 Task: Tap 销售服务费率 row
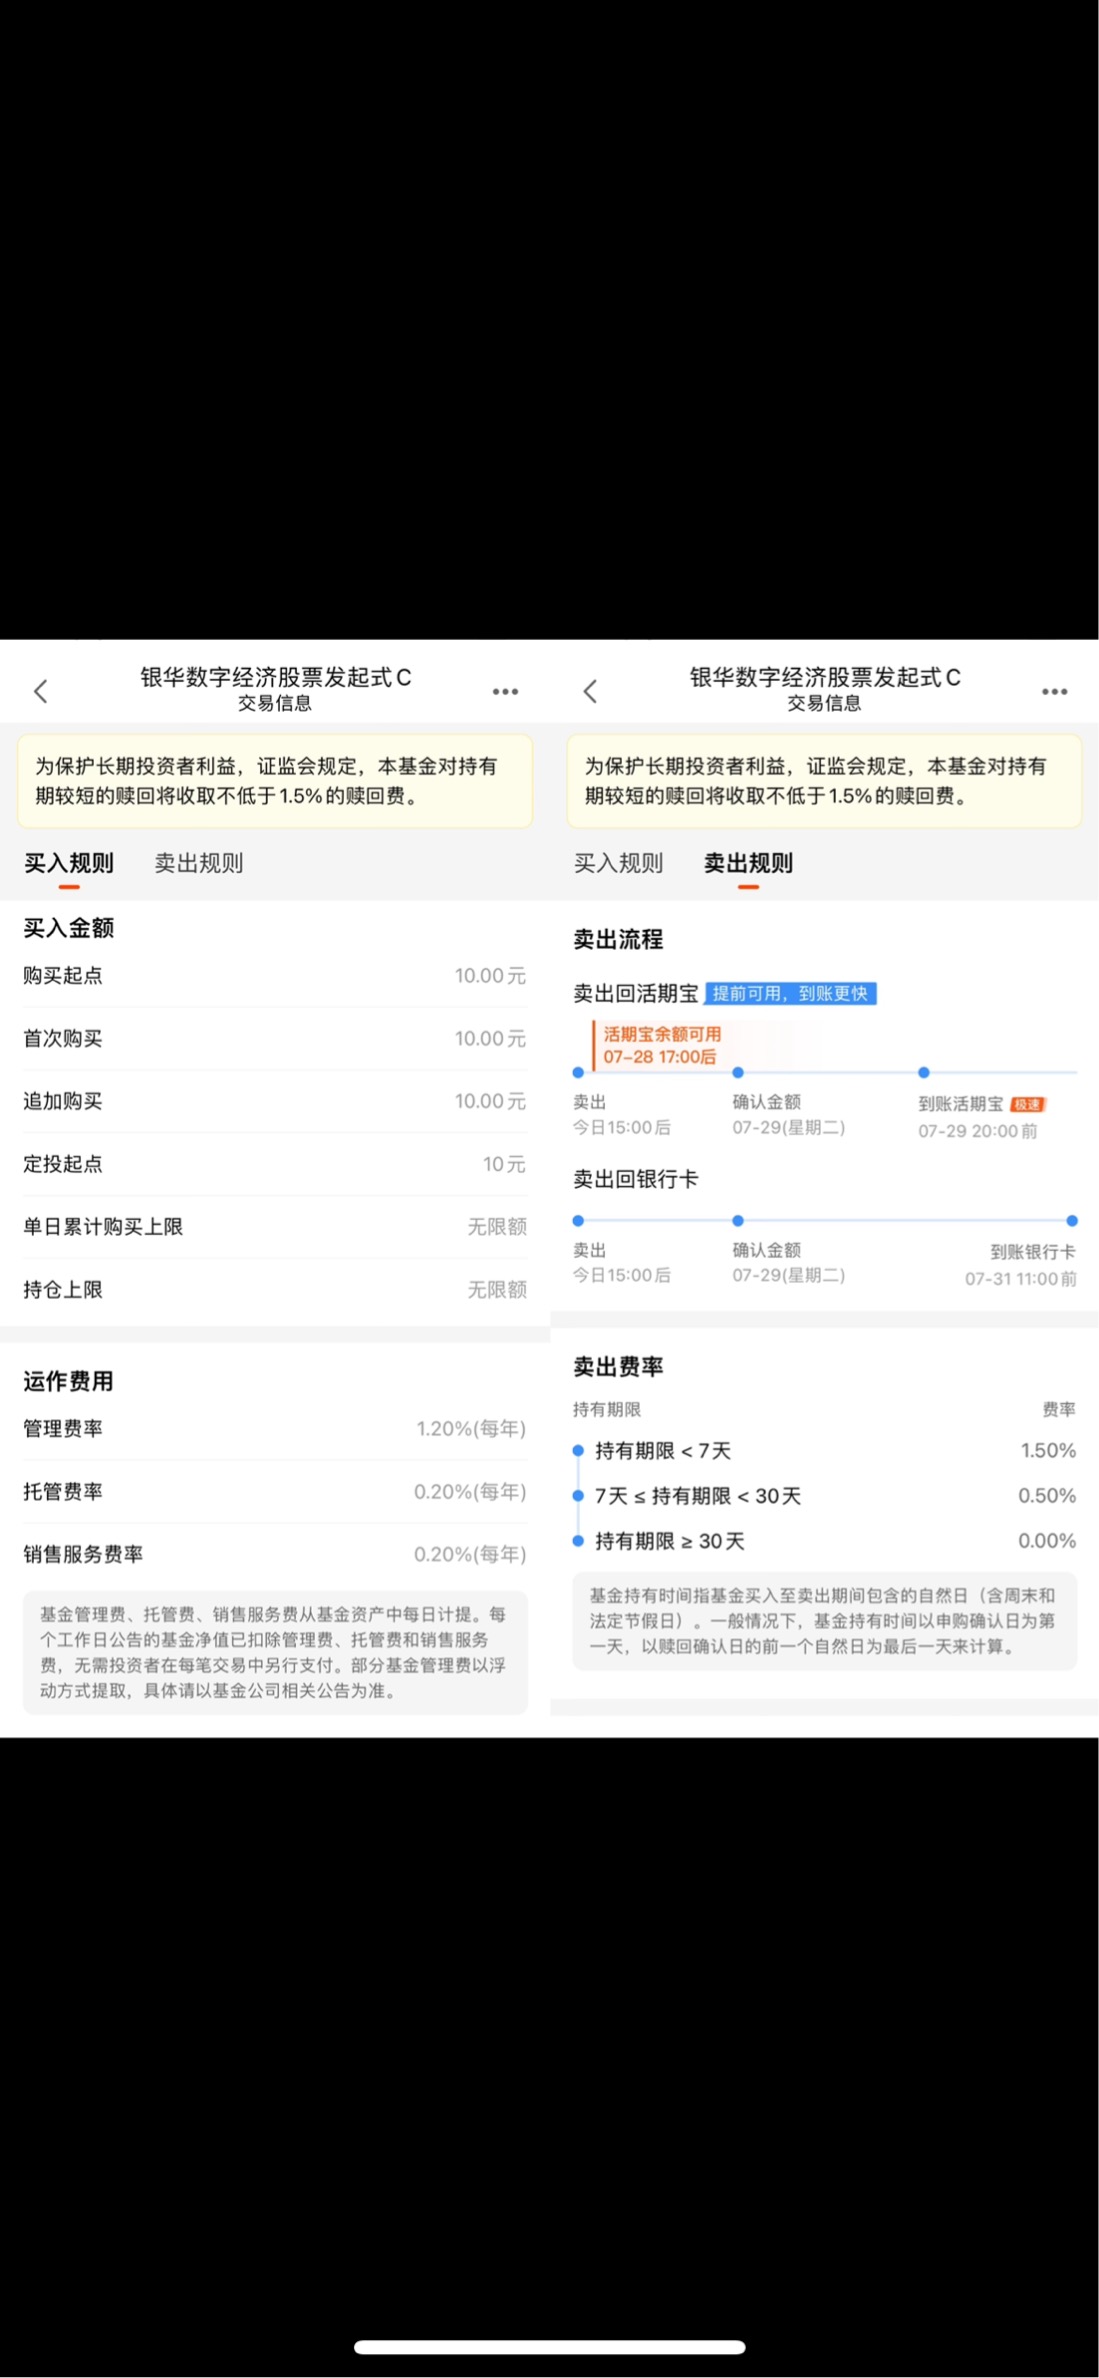pyautogui.click(x=275, y=1554)
